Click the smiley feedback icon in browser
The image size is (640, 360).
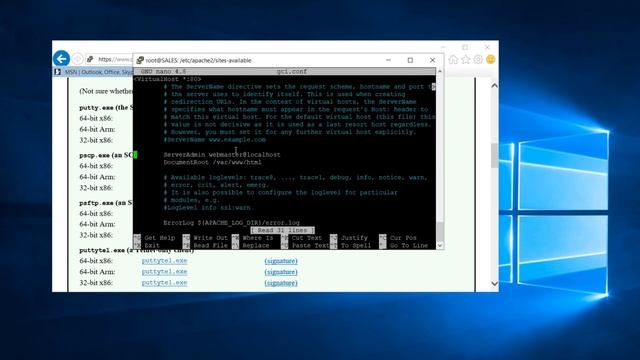pos(491,60)
